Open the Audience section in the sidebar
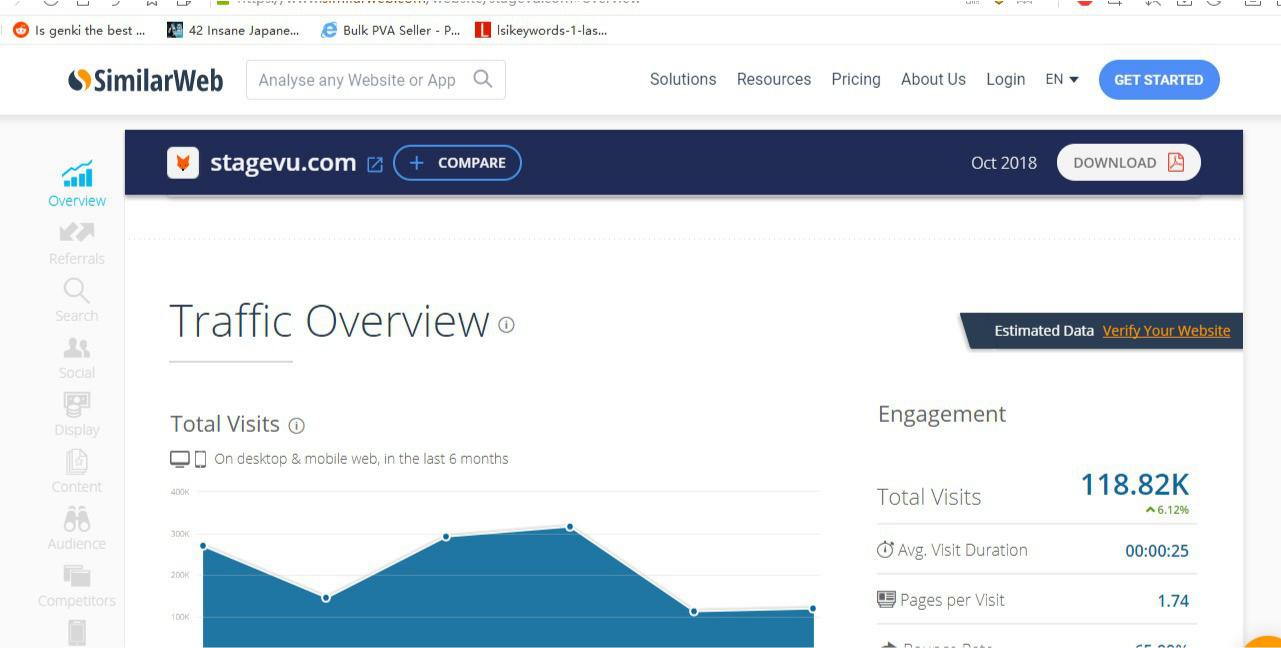 tap(77, 529)
